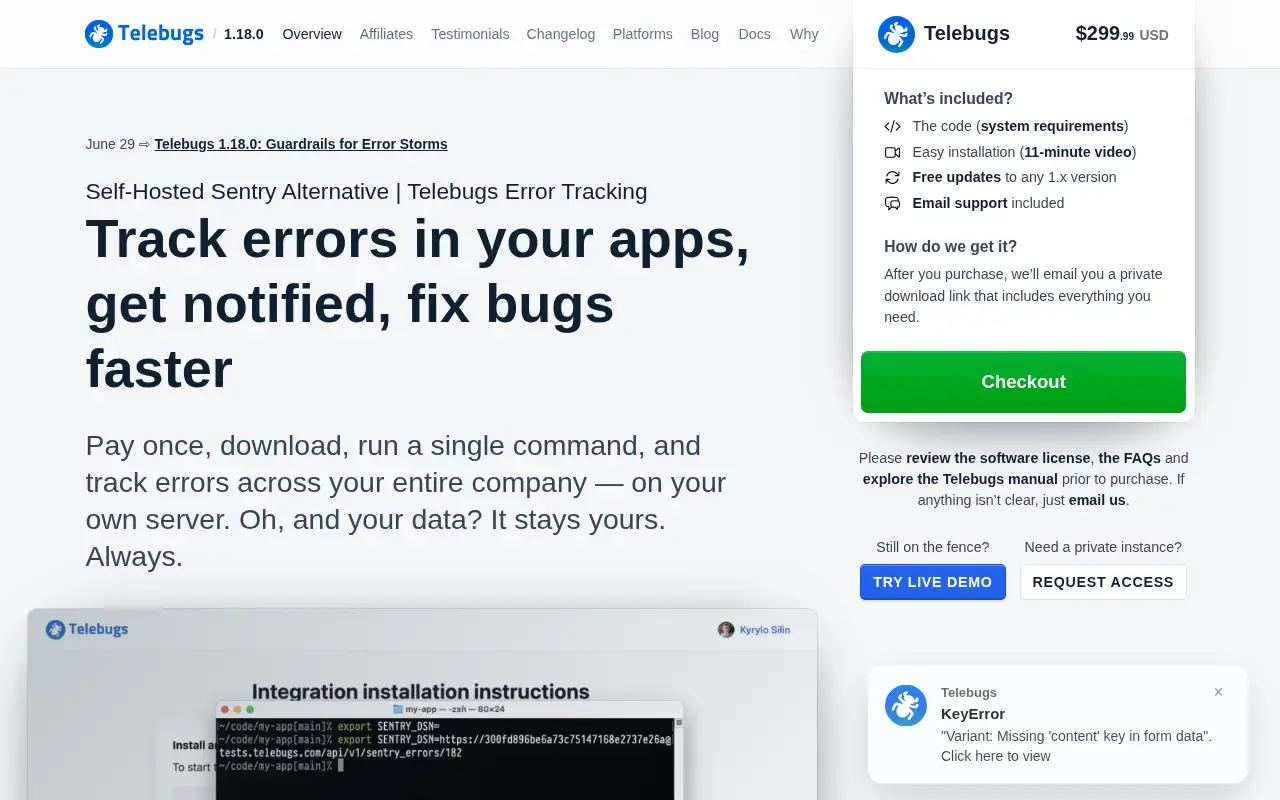Click the Request Access button
This screenshot has height=800, width=1280.
(x=1103, y=582)
